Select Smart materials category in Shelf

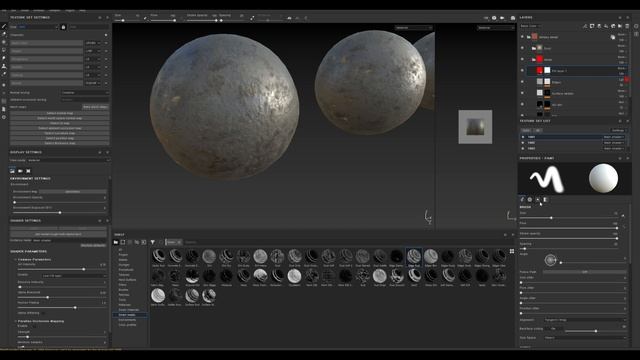(x=129, y=310)
